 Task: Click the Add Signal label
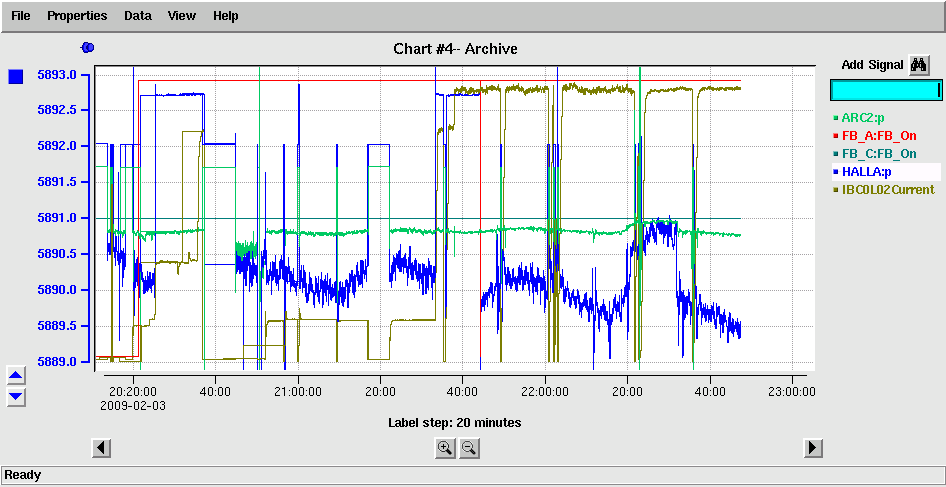pyautogui.click(x=873, y=65)
